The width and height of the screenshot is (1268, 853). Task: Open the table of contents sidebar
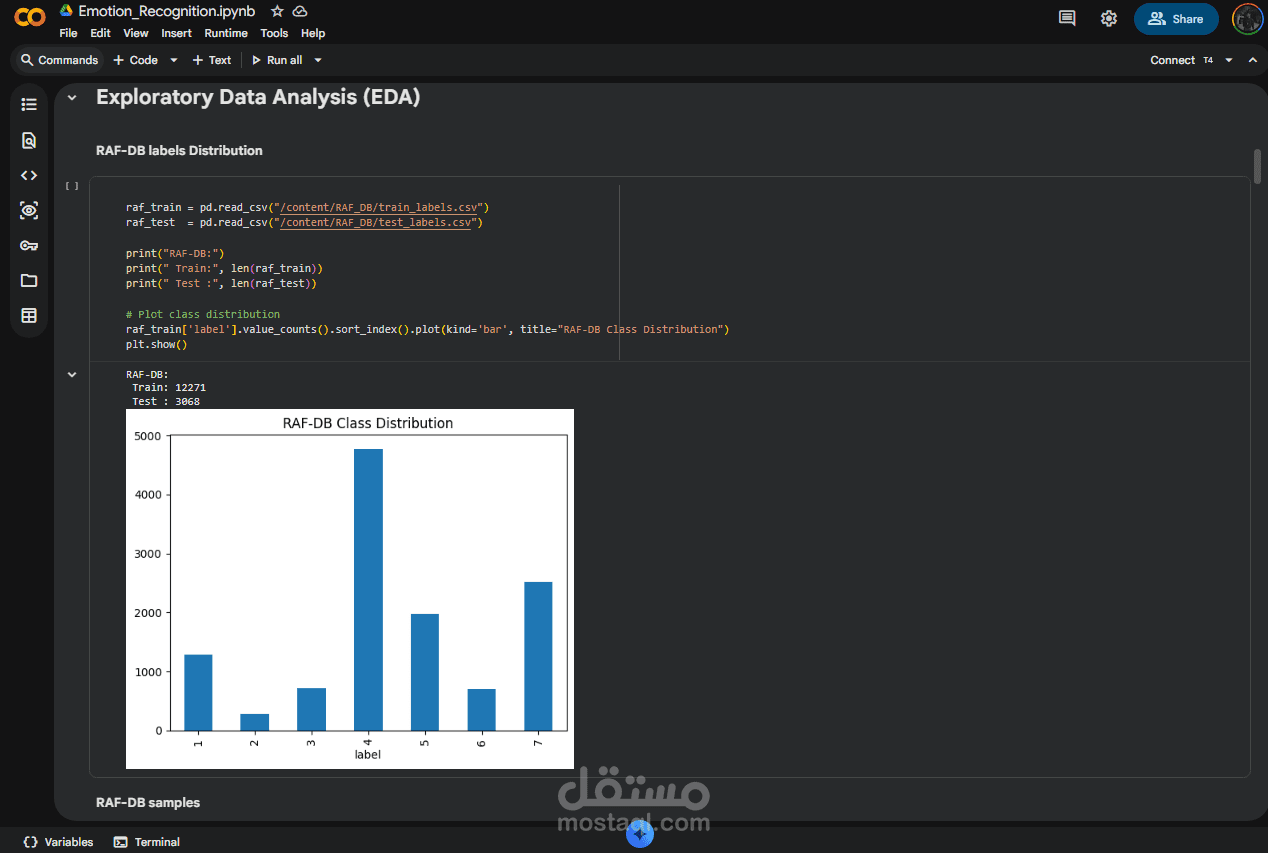29,104
